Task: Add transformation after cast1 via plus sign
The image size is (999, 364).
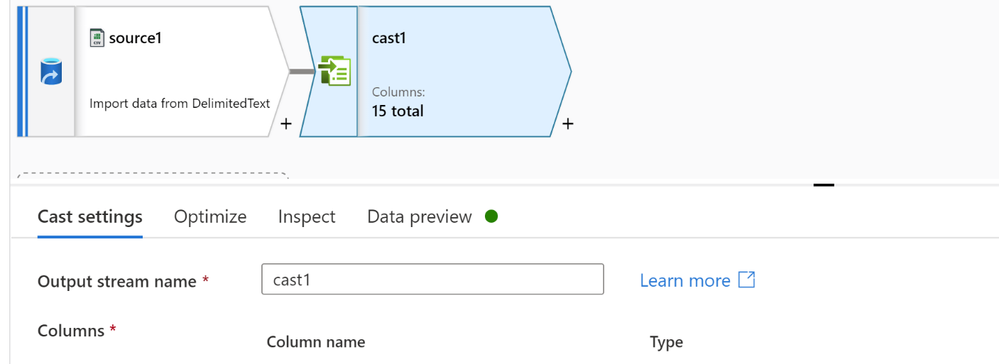Action: (x=568, y=124)
